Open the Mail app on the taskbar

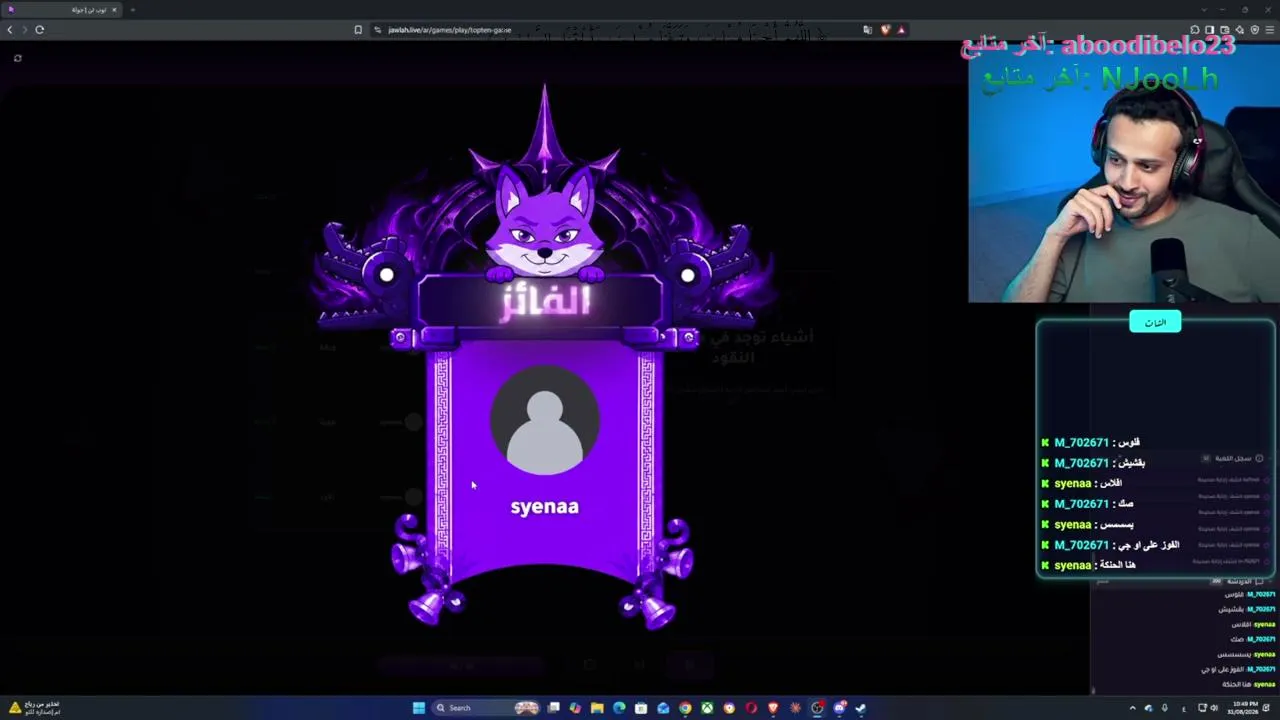[663, 708]
